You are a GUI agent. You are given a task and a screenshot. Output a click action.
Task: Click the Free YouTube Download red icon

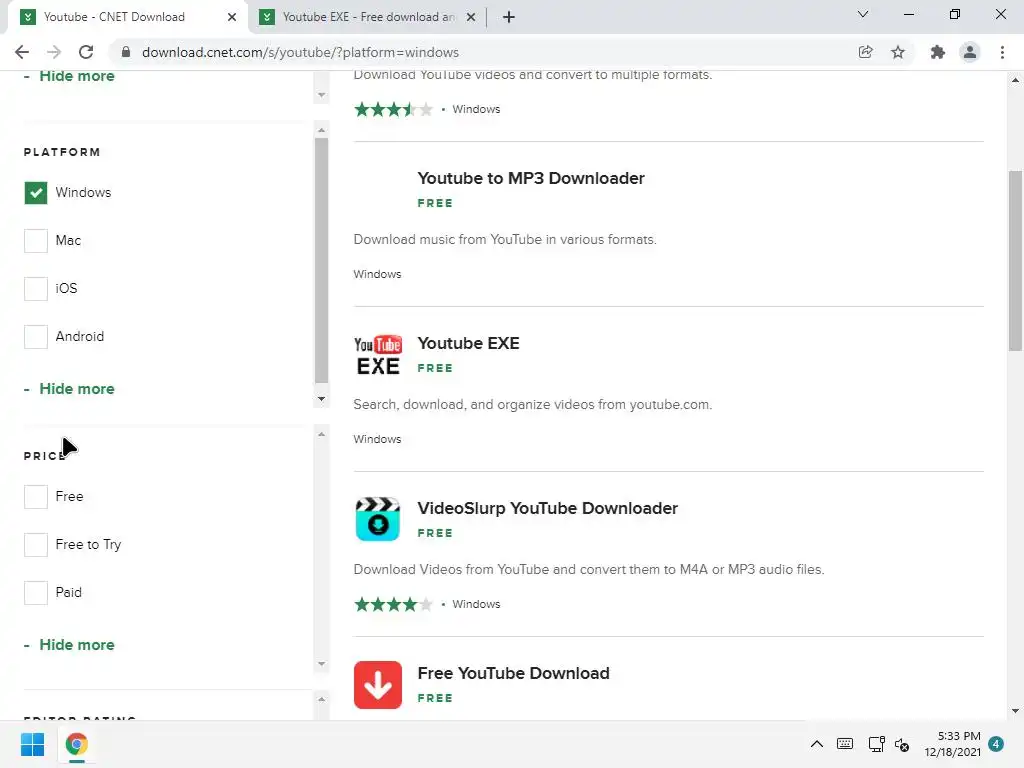point(377,684)
